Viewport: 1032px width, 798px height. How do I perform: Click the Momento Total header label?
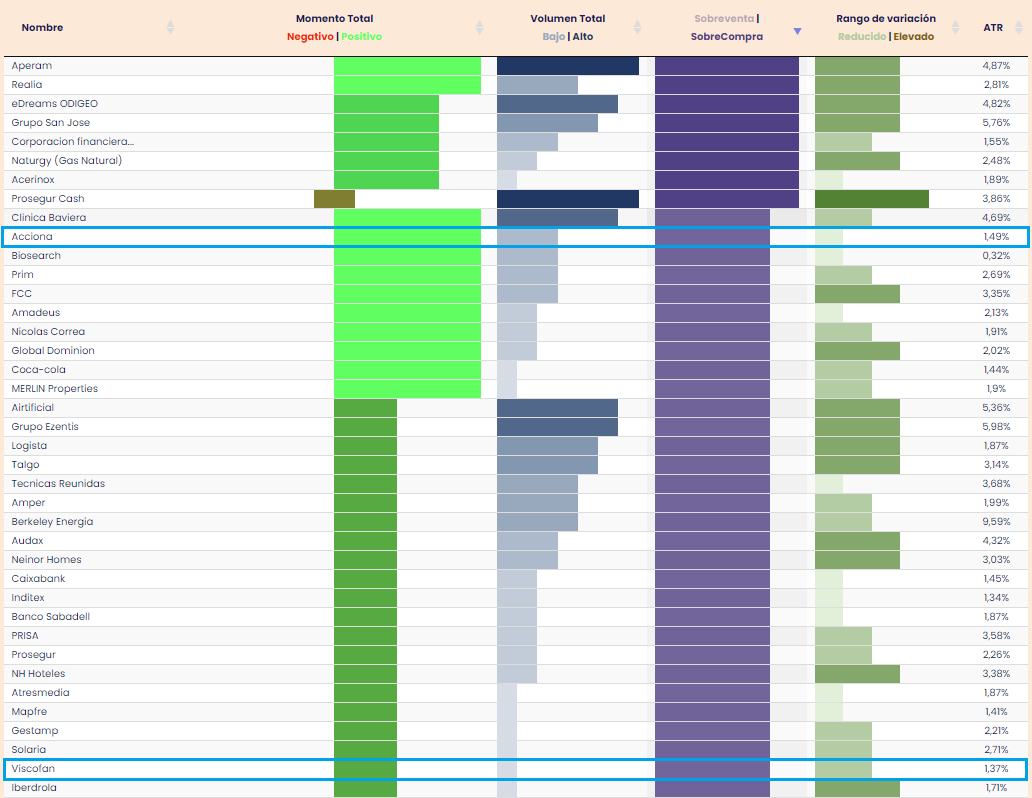pyautogui.click(x=334, y=18)
